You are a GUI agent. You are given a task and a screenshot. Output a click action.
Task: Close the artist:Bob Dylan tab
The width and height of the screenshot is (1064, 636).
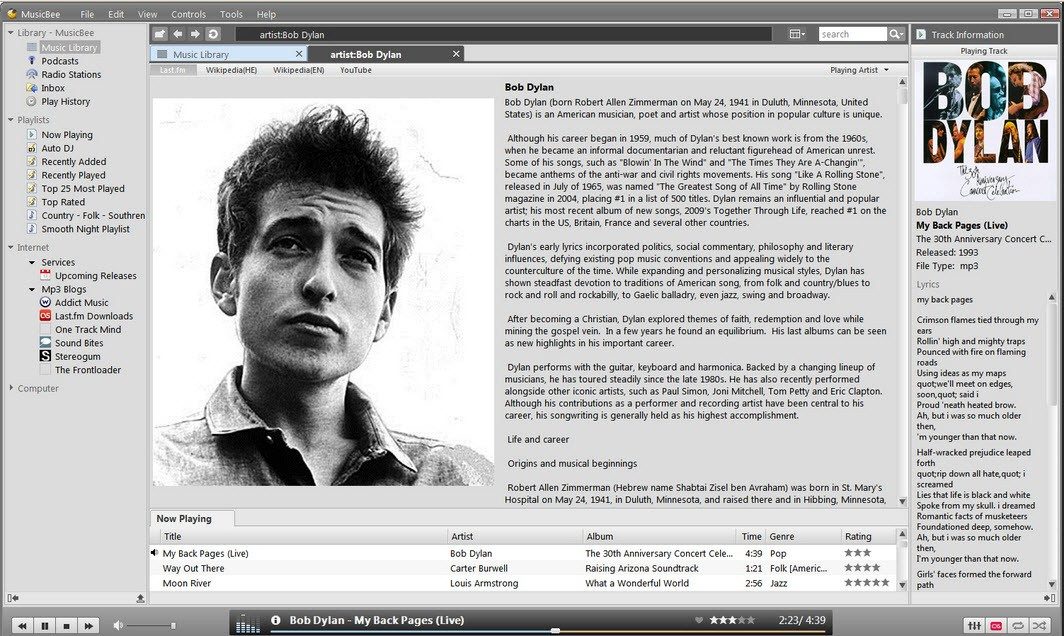[456, 54]
